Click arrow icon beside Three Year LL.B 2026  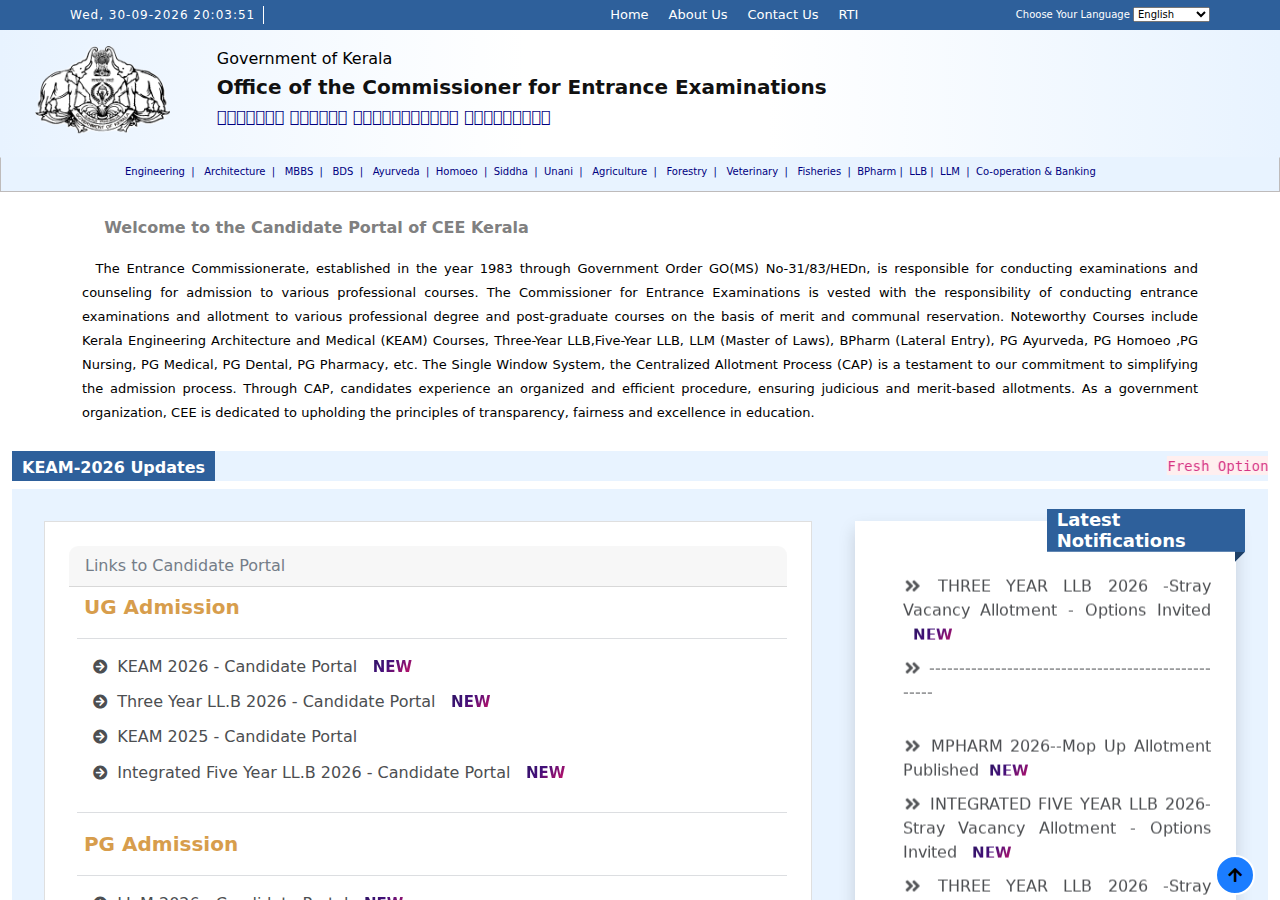(x=100, y=702)
